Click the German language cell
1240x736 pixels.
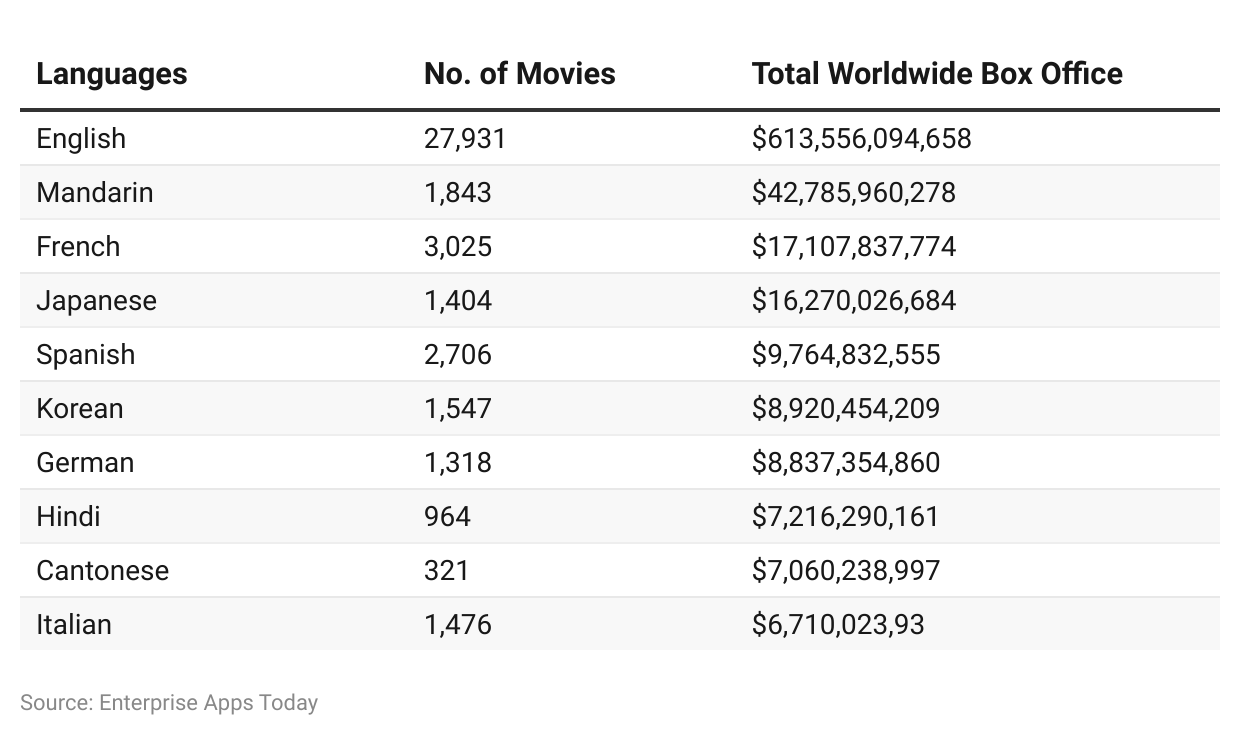tap(85, 462)
